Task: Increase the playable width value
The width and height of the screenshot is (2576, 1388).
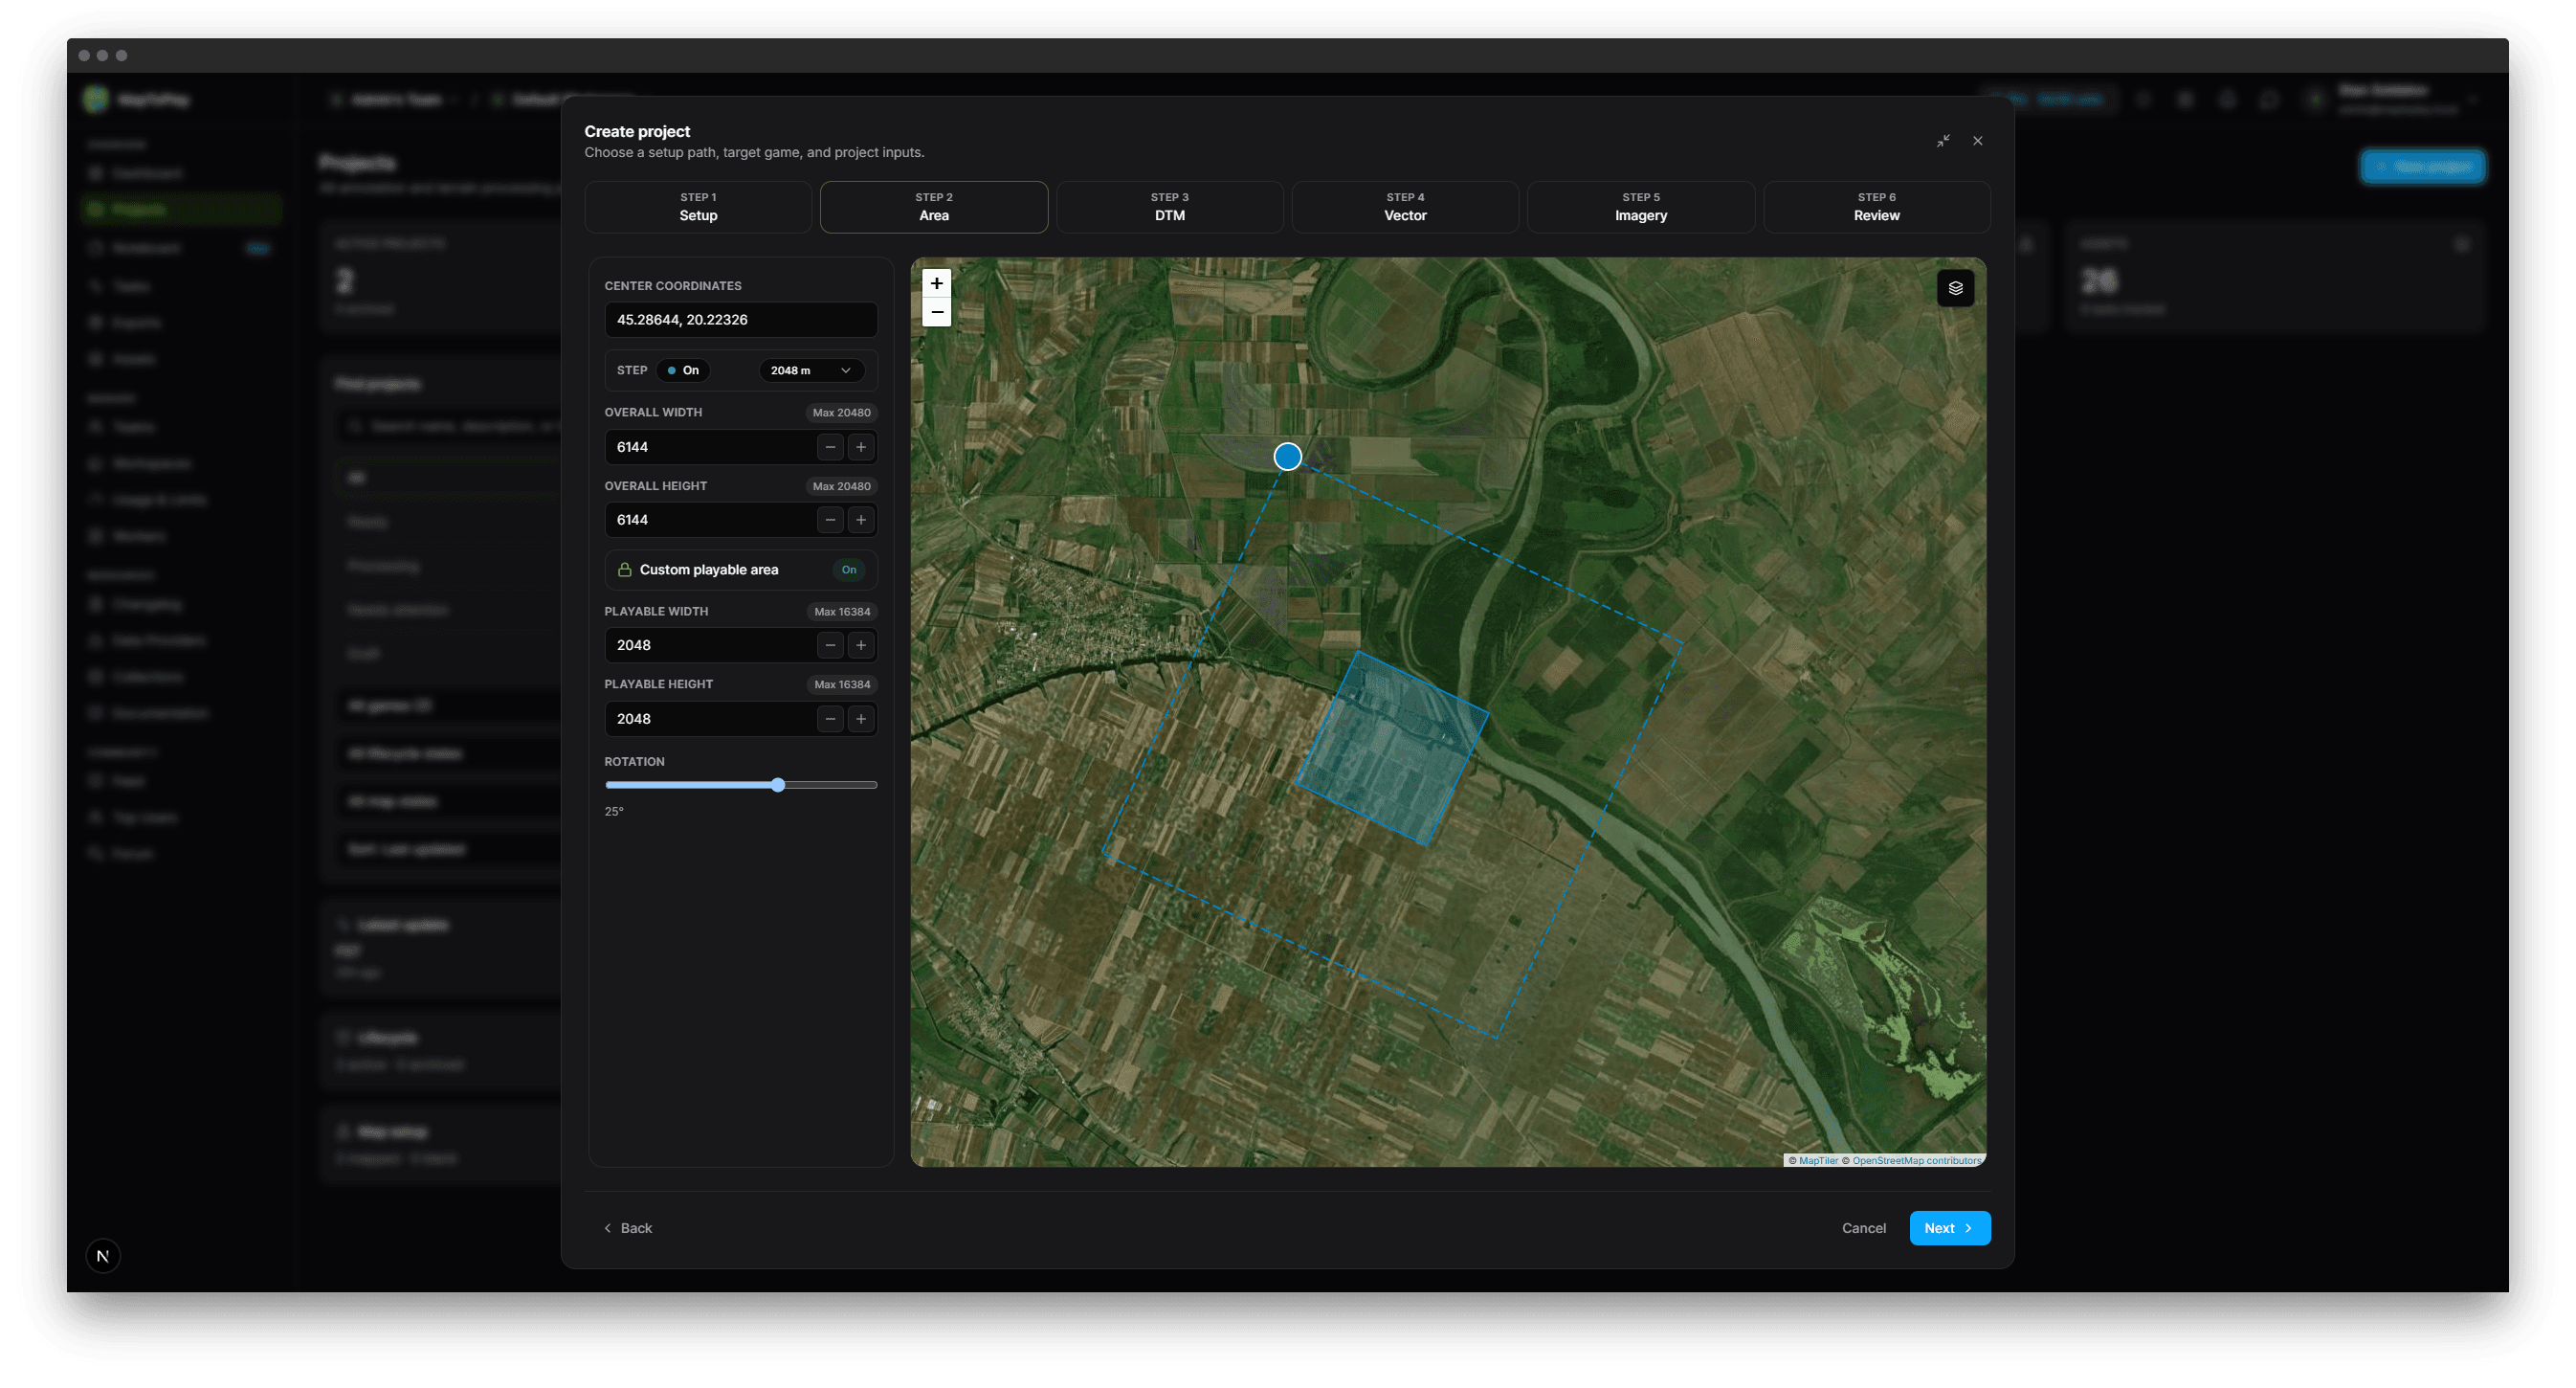Action: [x=861, y=645]
